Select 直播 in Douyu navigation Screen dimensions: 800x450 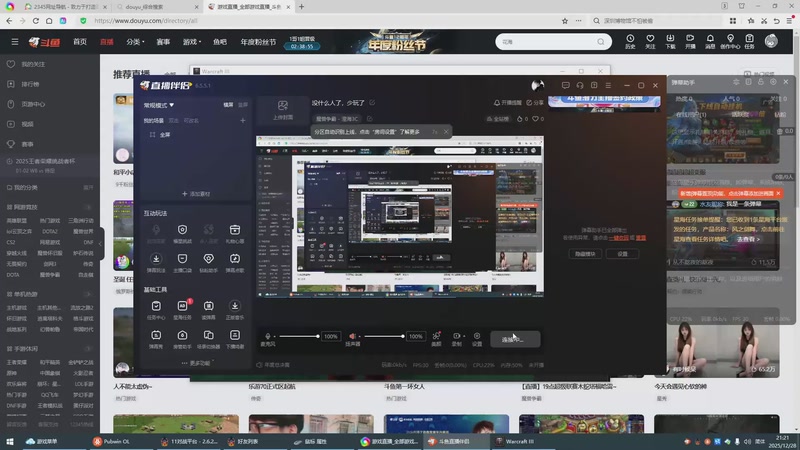pyautogui.click(x=107, y=42)
